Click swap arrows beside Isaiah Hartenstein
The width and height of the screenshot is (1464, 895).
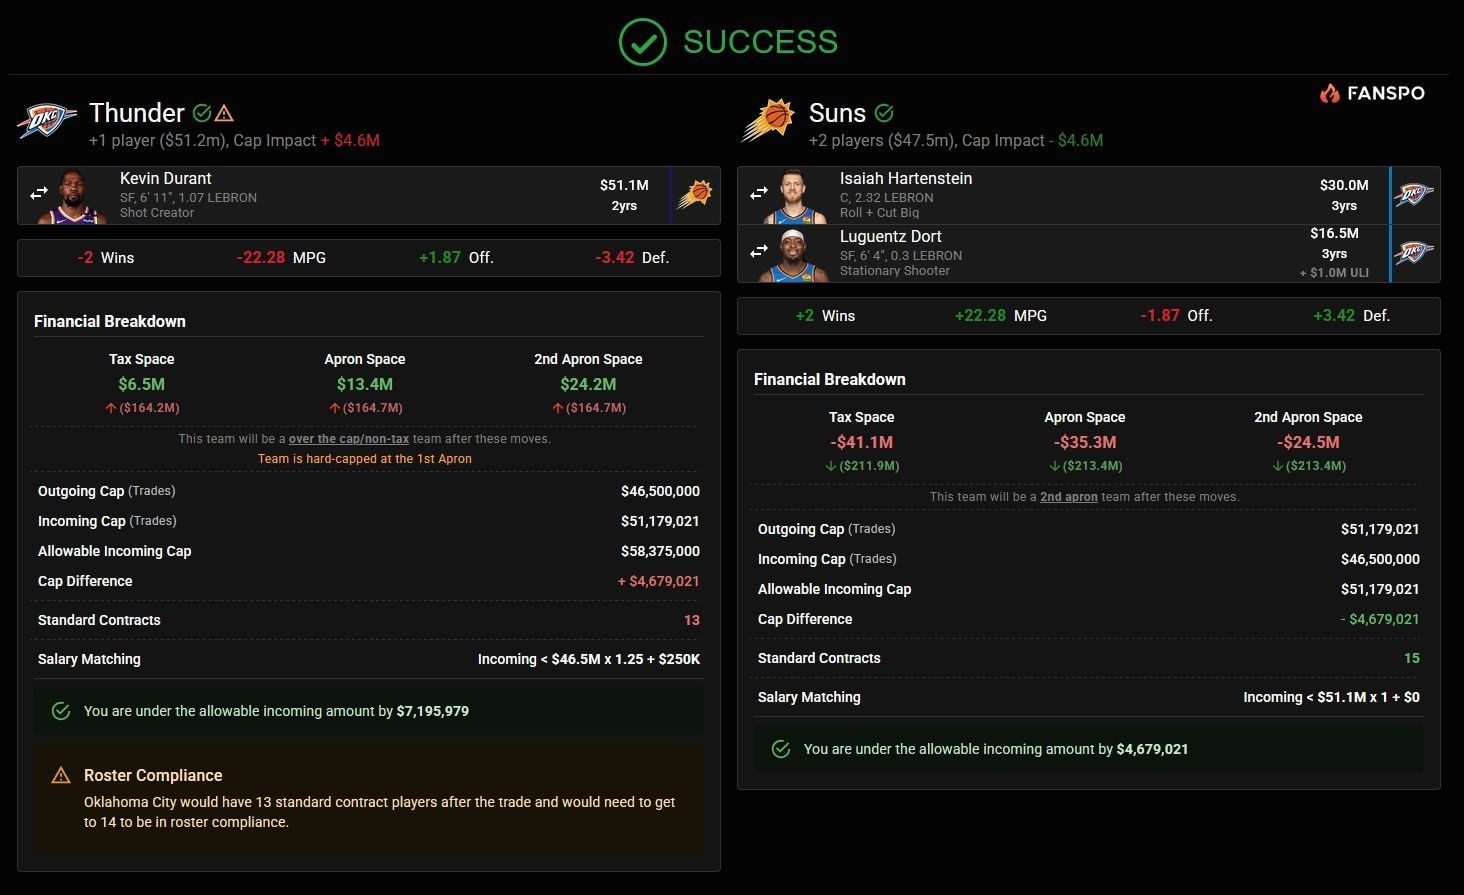(759, 193)
